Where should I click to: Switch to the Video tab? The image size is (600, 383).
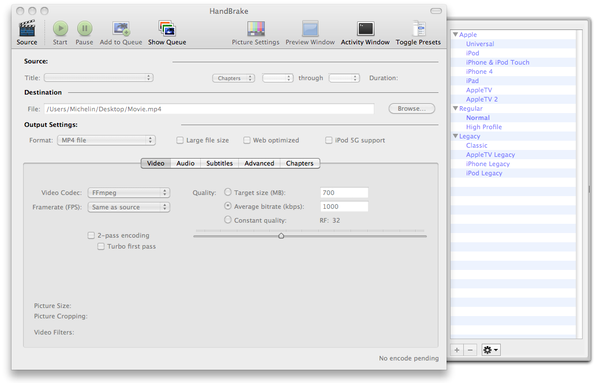click(156, 163)
